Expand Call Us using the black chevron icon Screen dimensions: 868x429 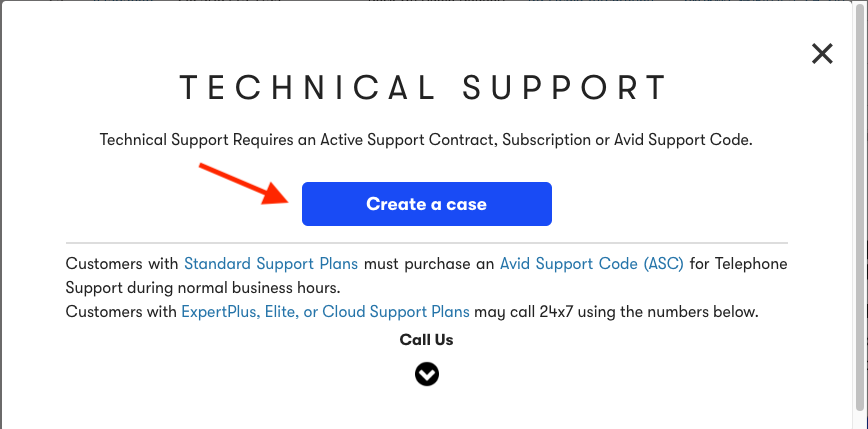(426, 375)
